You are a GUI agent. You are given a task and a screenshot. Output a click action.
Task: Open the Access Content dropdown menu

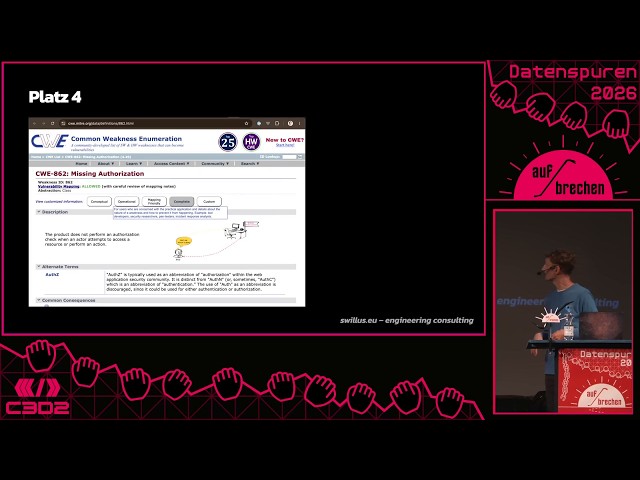[171, 164]
